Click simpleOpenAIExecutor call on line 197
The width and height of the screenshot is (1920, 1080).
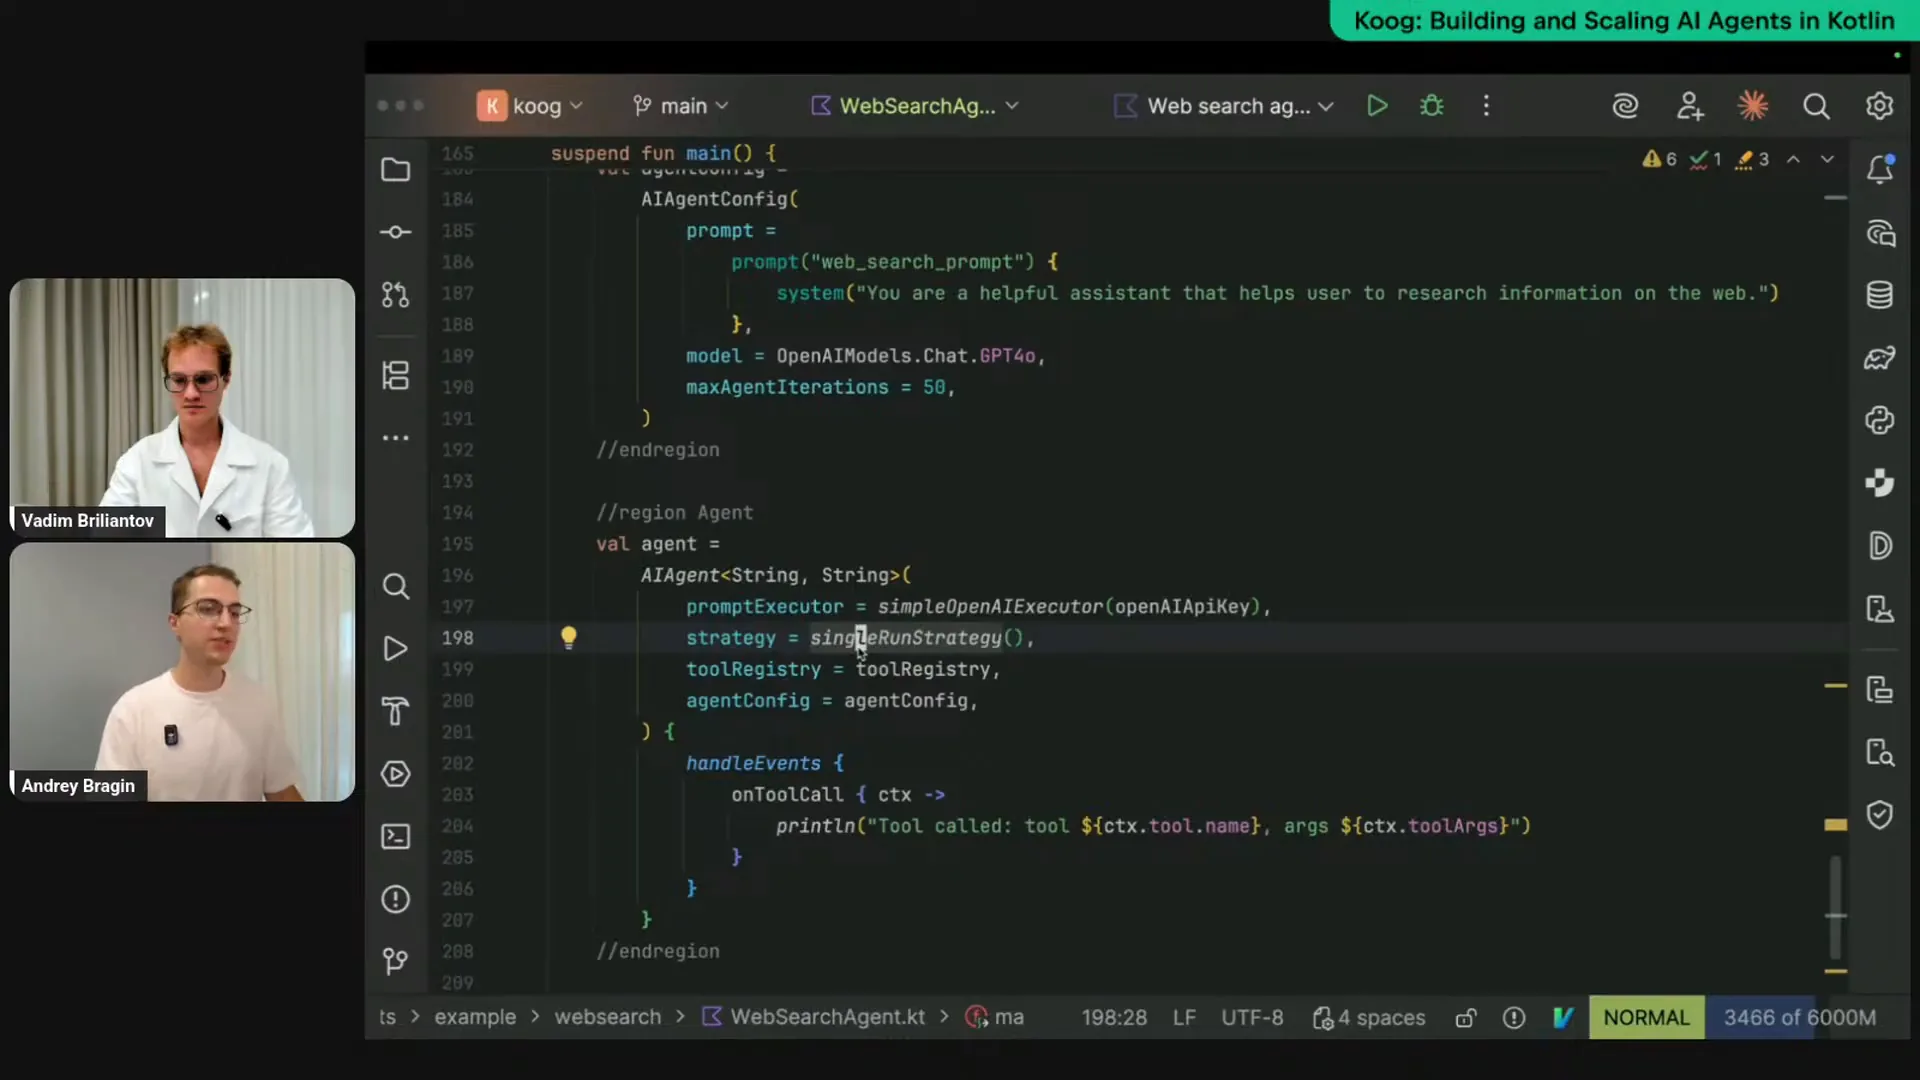tap(990, 607)
